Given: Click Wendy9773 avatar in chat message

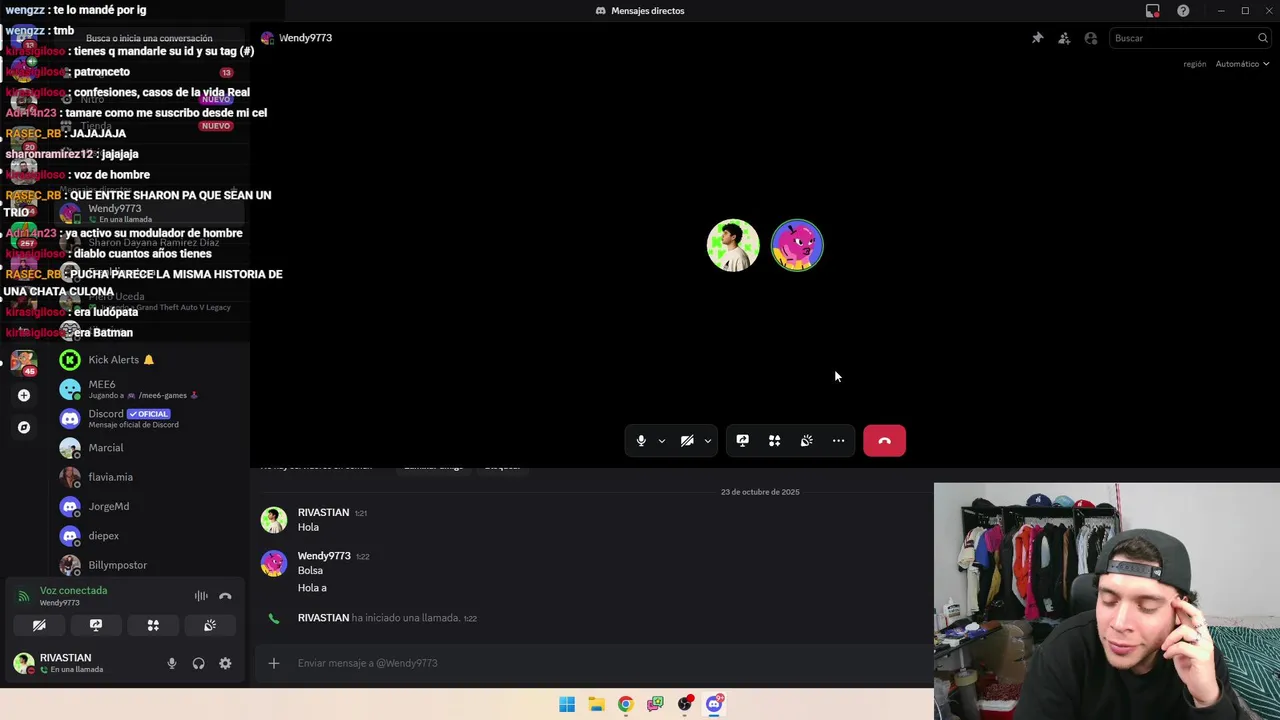Looking at the screenshot, I should coord(274,563).
